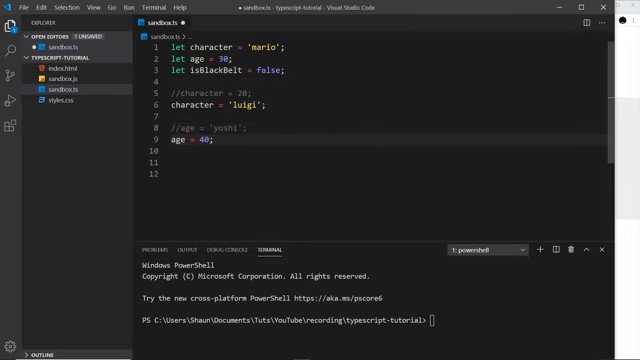Close the terminal panel
This screenshot has width=640, height=360.
[602, 249]
